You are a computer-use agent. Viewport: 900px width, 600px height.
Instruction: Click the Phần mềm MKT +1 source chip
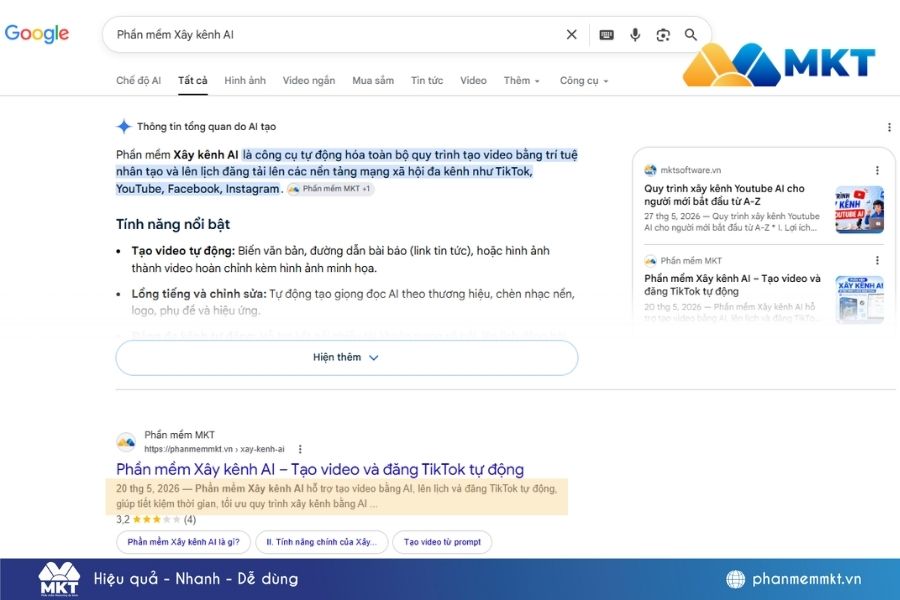[x=330, y=188]
